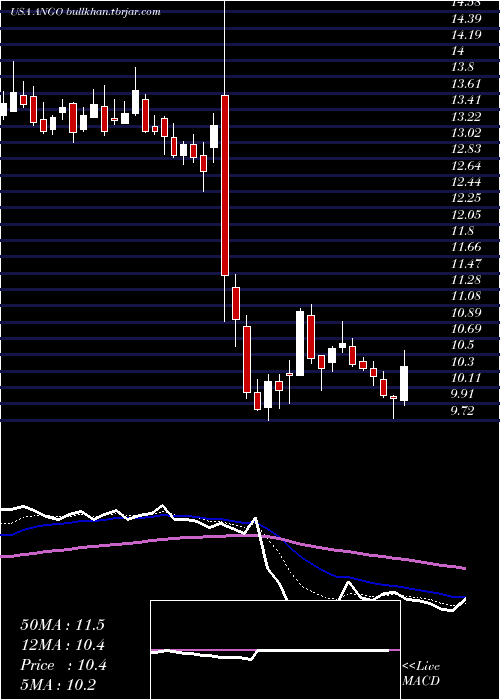This screenshot has height=700, width=500.
Task: Click the 11.28 price axis label
Action: [x=466, y=280]
